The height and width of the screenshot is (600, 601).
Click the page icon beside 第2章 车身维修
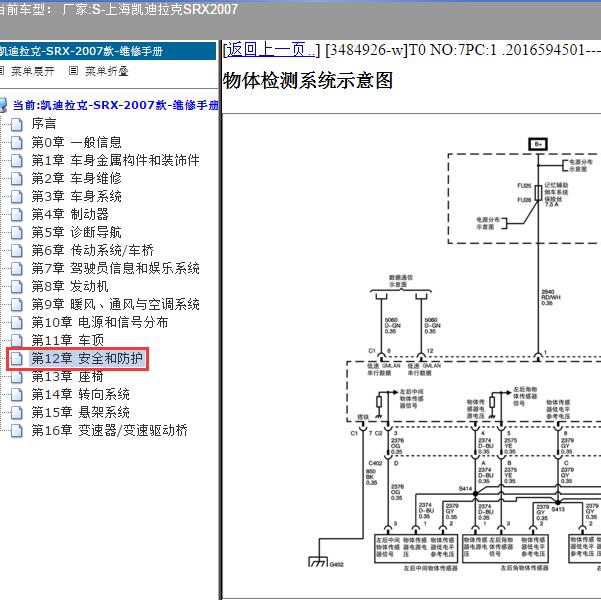pos(16,178)
